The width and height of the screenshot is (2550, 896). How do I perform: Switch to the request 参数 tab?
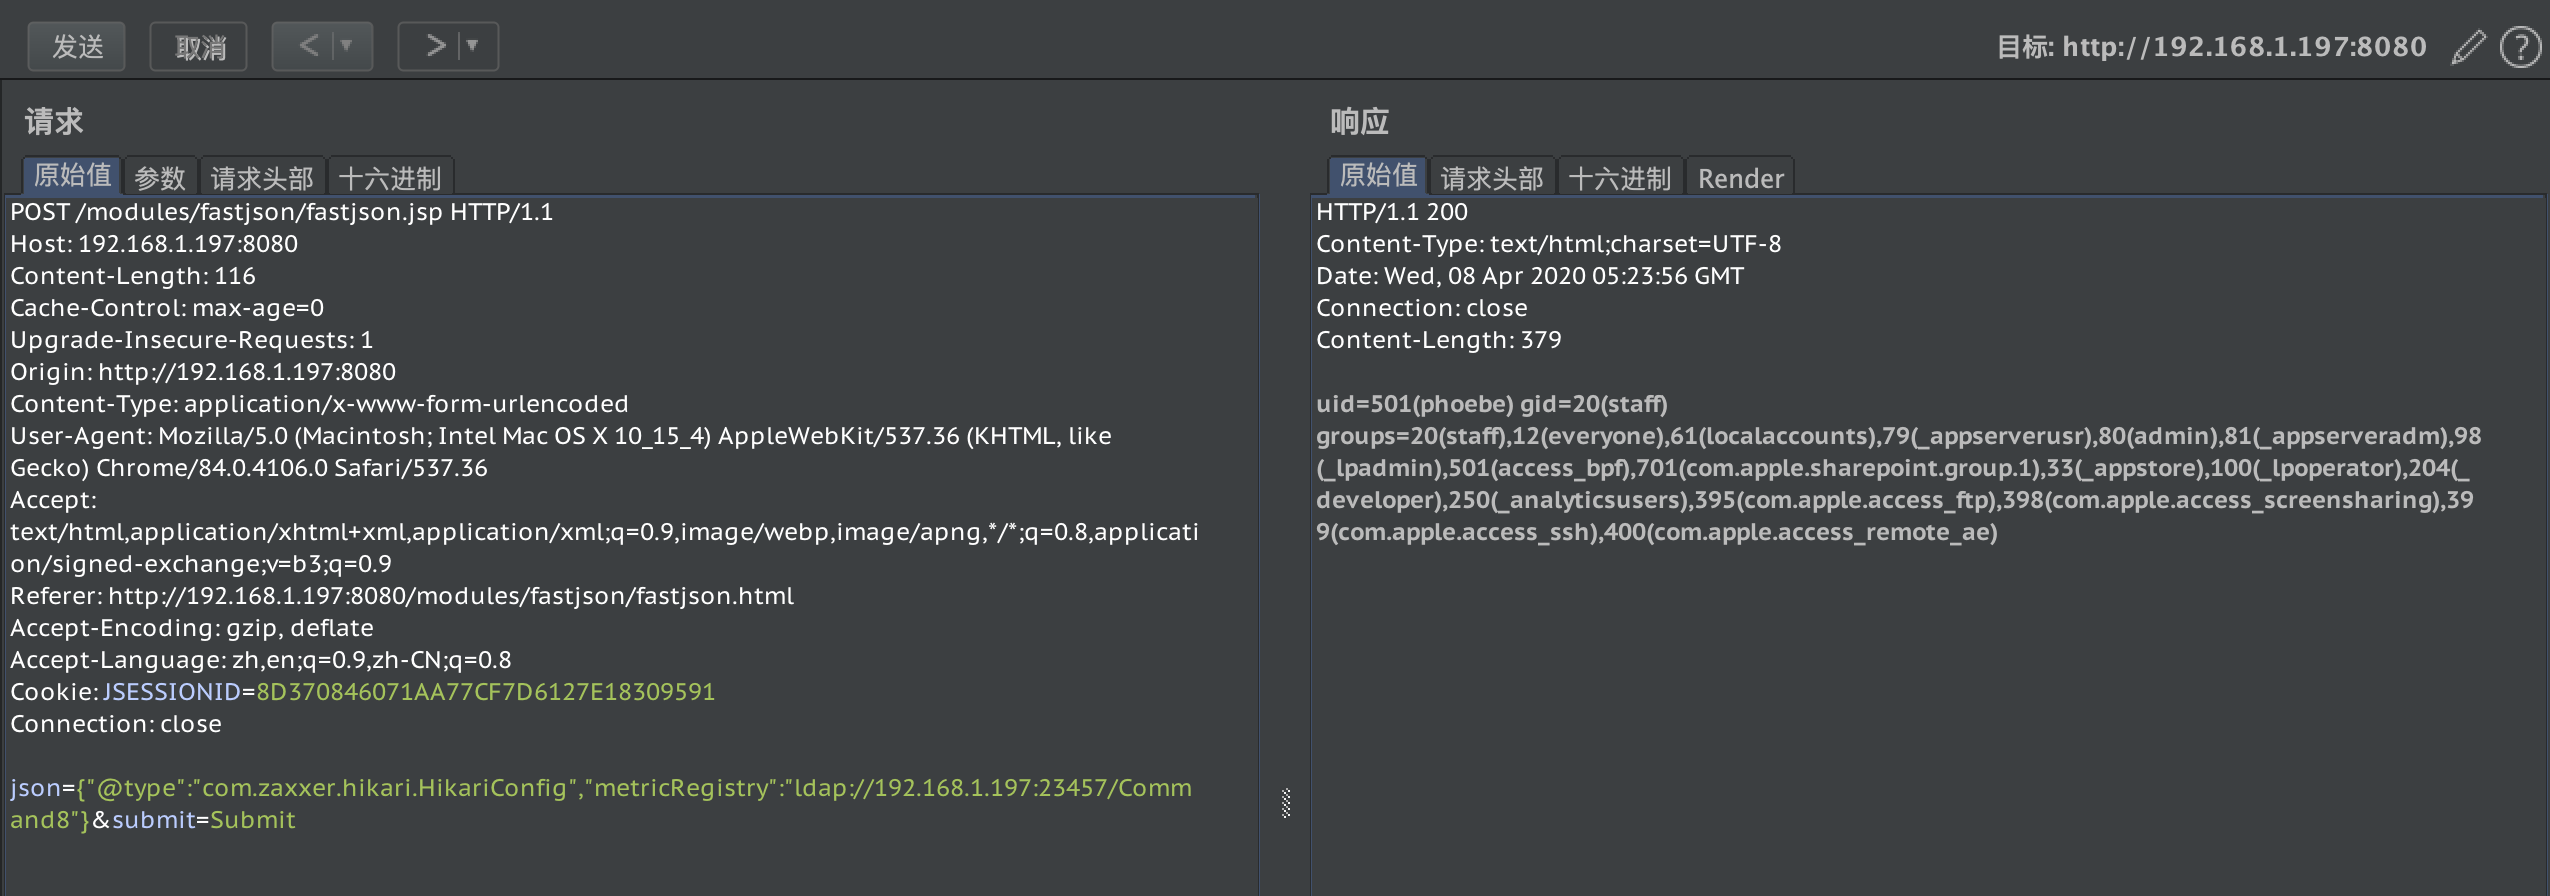160,178
